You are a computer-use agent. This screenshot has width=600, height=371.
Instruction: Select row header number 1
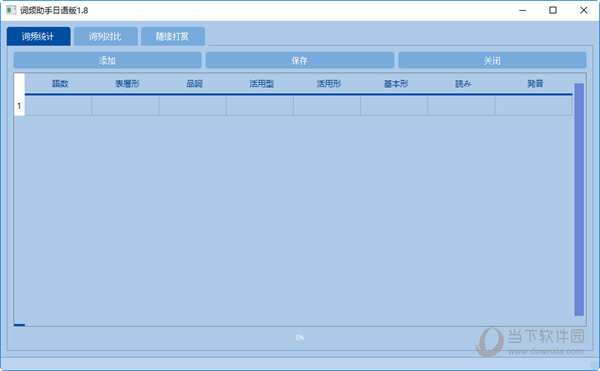coord(19,106)
